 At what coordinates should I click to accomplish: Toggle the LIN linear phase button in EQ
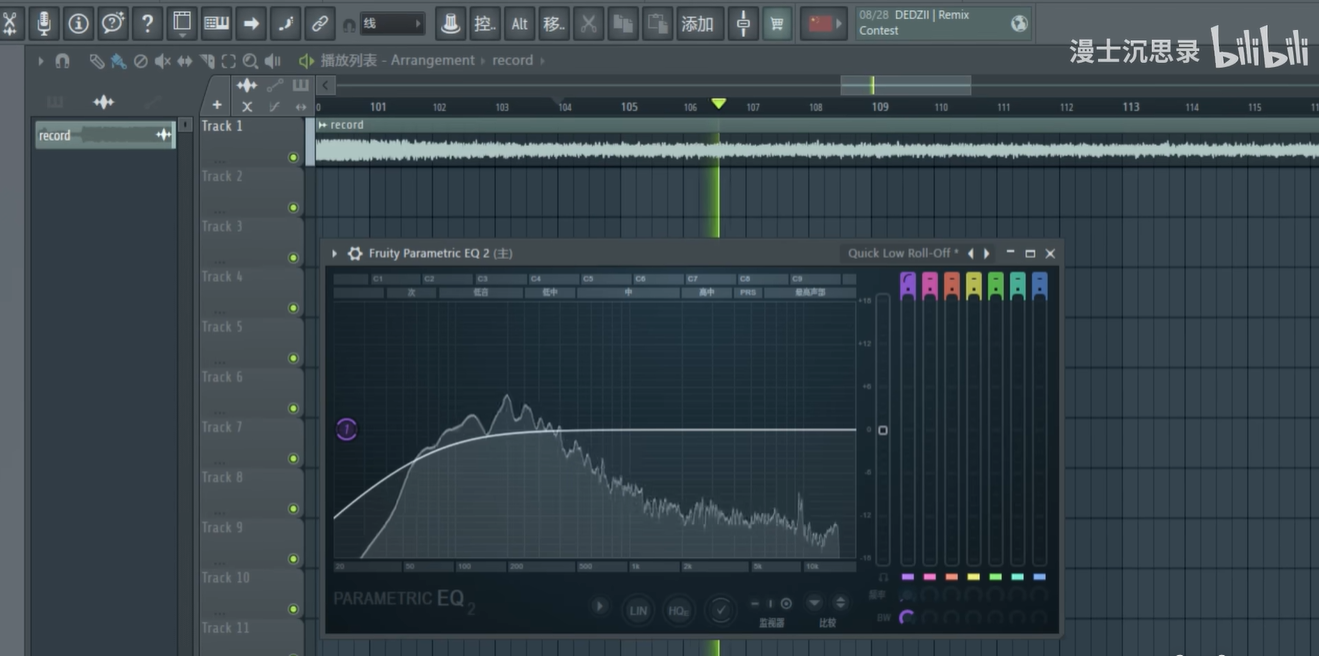coord(638,609)
